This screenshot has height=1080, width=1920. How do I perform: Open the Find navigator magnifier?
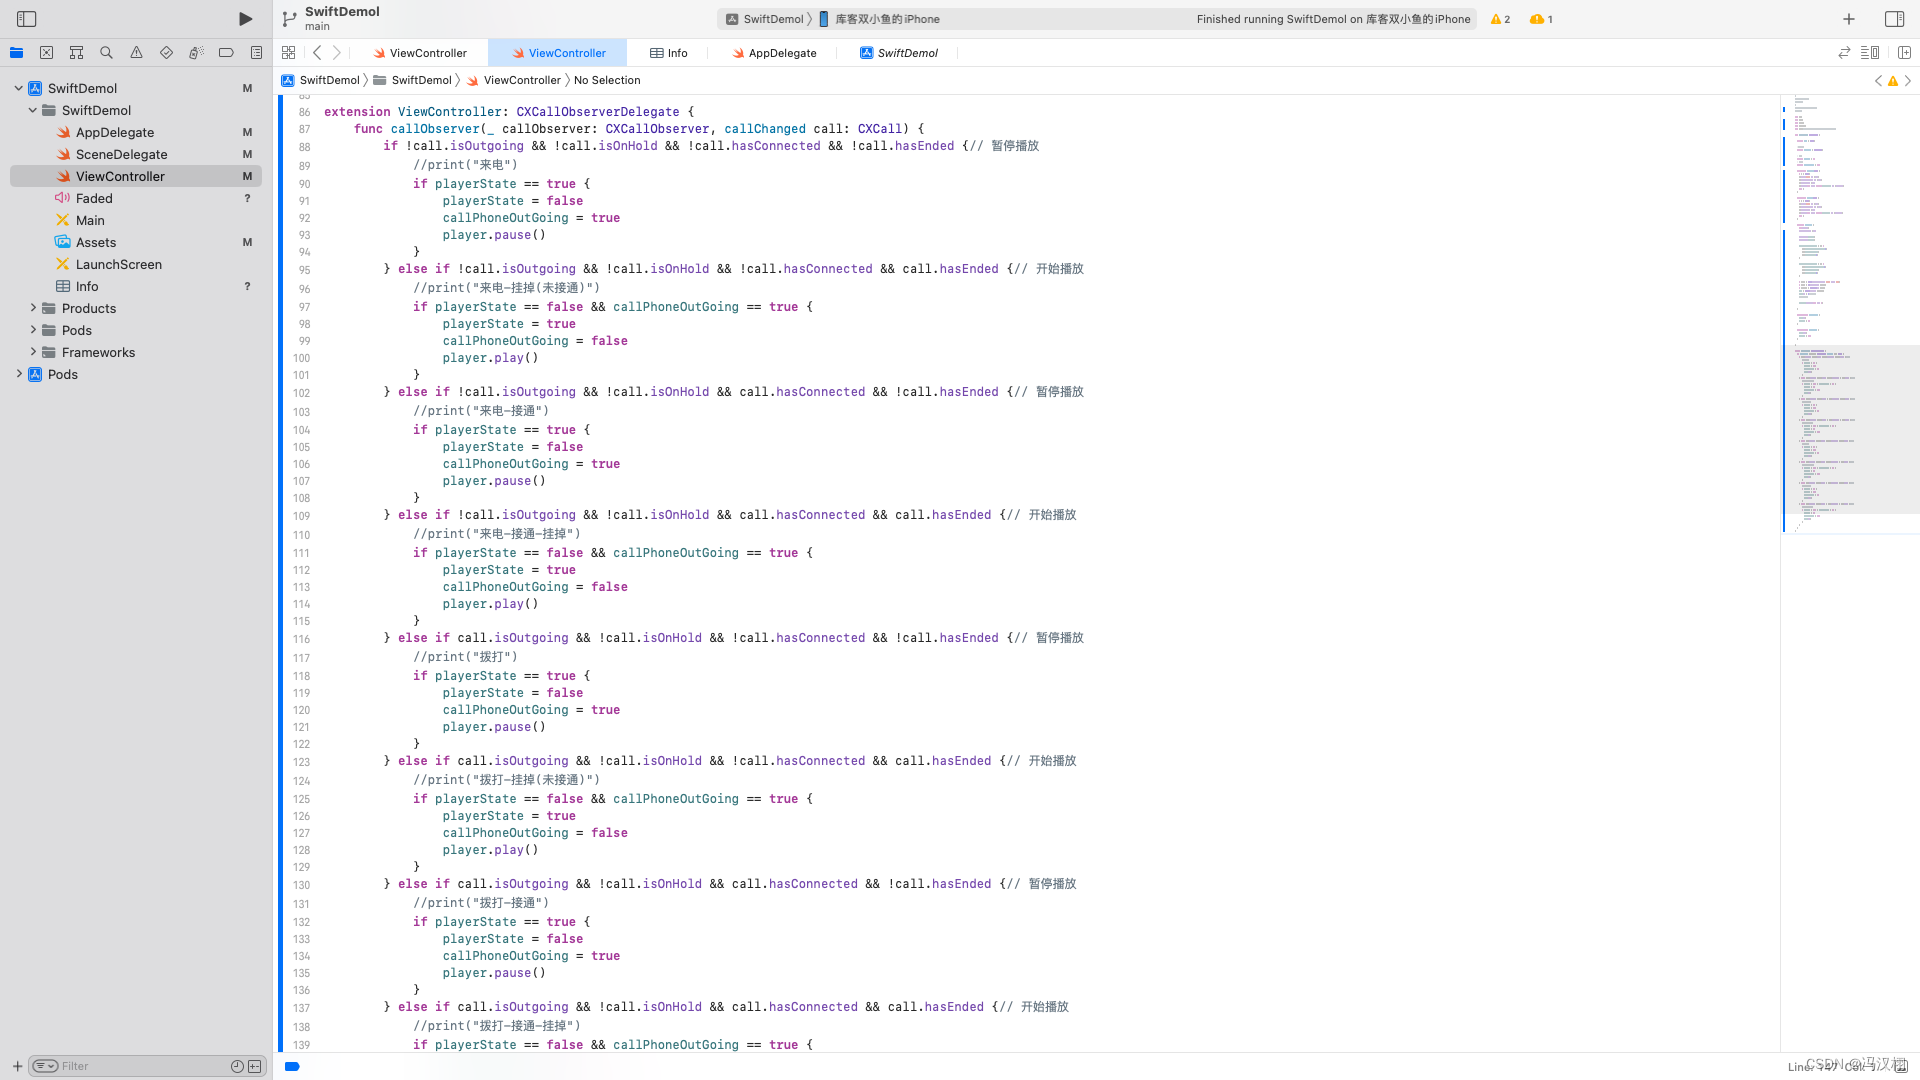106,53
